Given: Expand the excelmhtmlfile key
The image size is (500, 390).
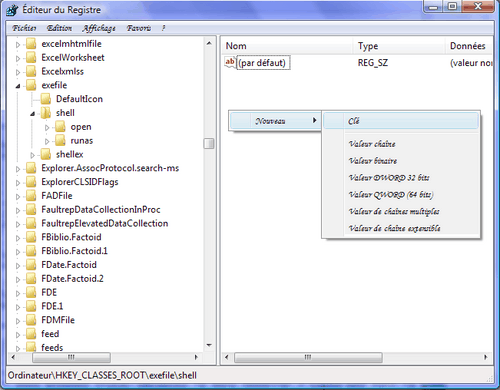Looking at the screenshot, I should pyautogui.click(x=18, y=44).
